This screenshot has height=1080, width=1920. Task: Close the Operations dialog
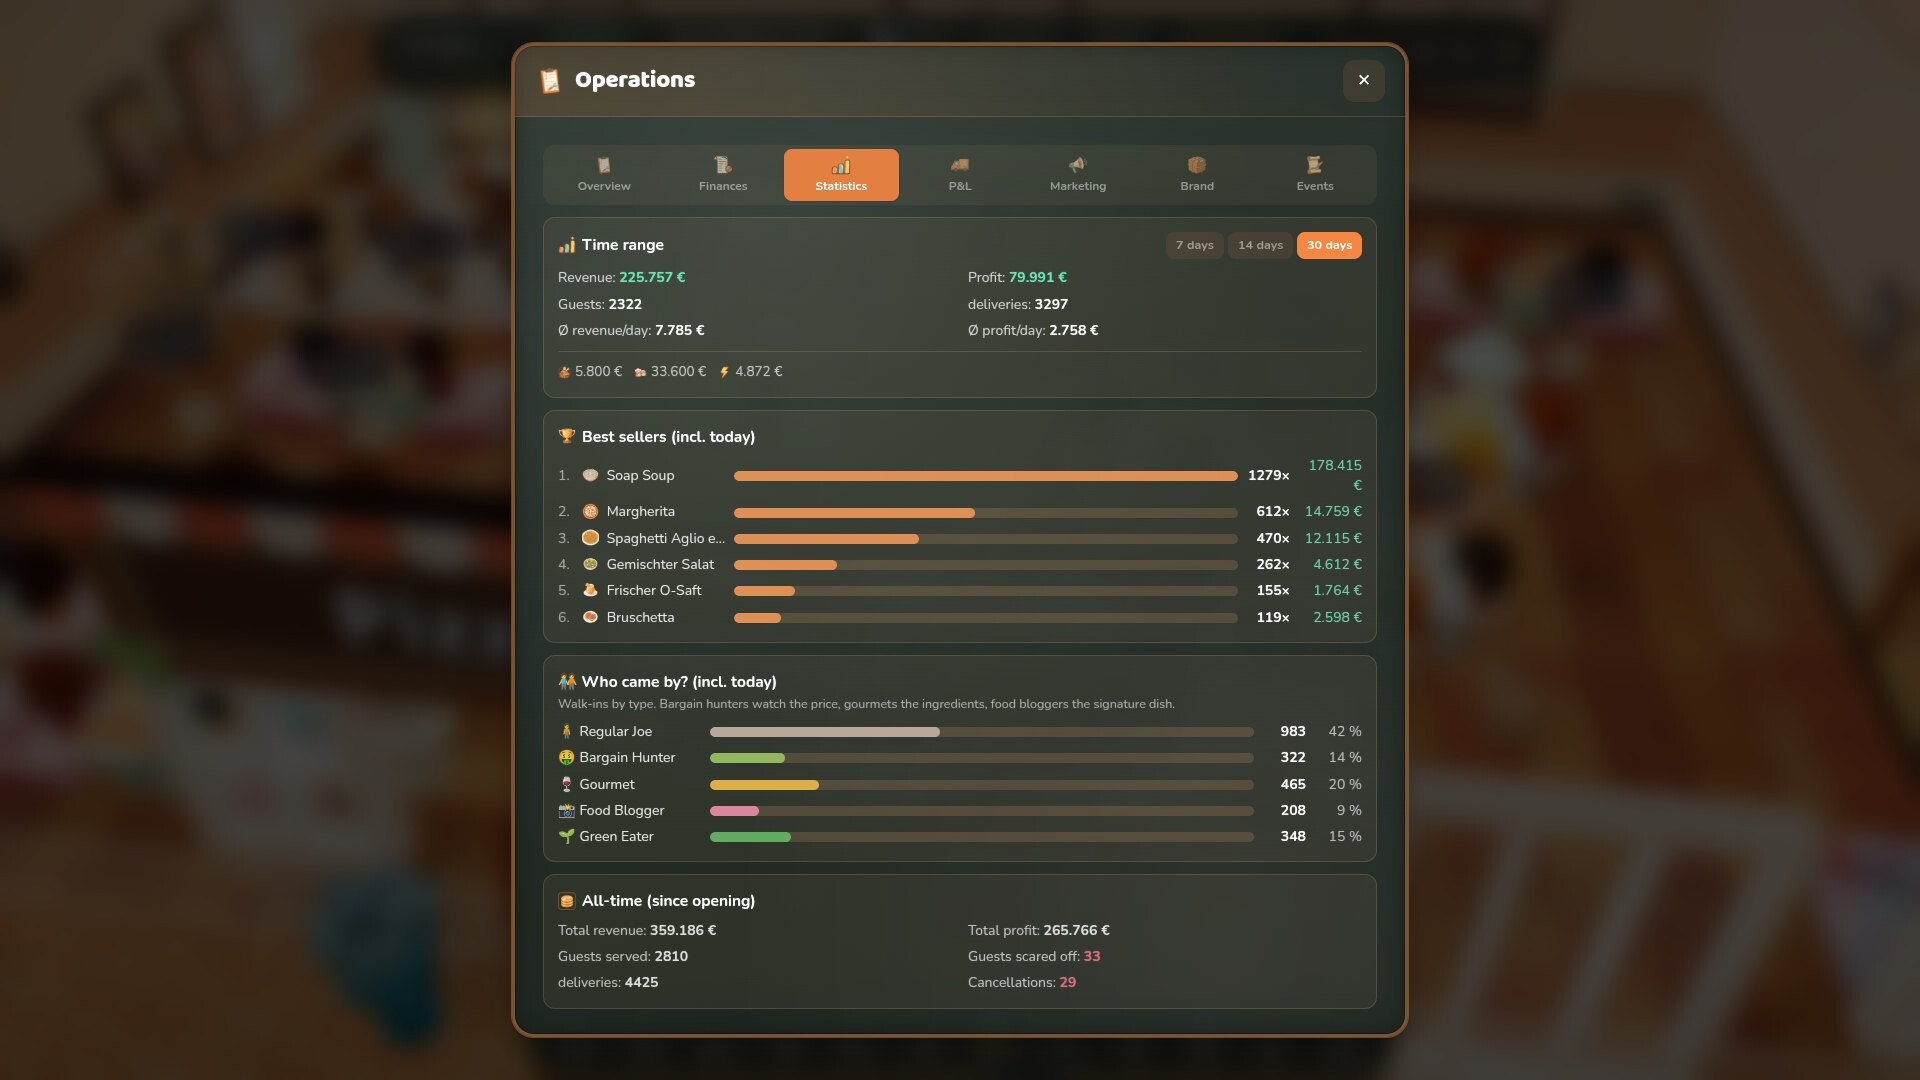click(x=1364, y=80)
